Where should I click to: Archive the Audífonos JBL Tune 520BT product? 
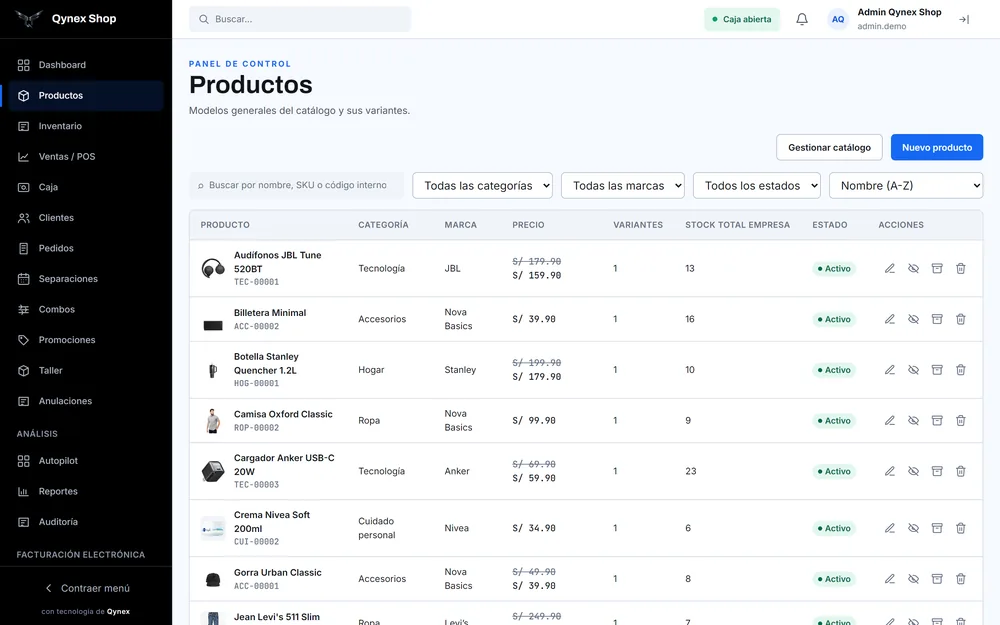(x=937, y=268)
